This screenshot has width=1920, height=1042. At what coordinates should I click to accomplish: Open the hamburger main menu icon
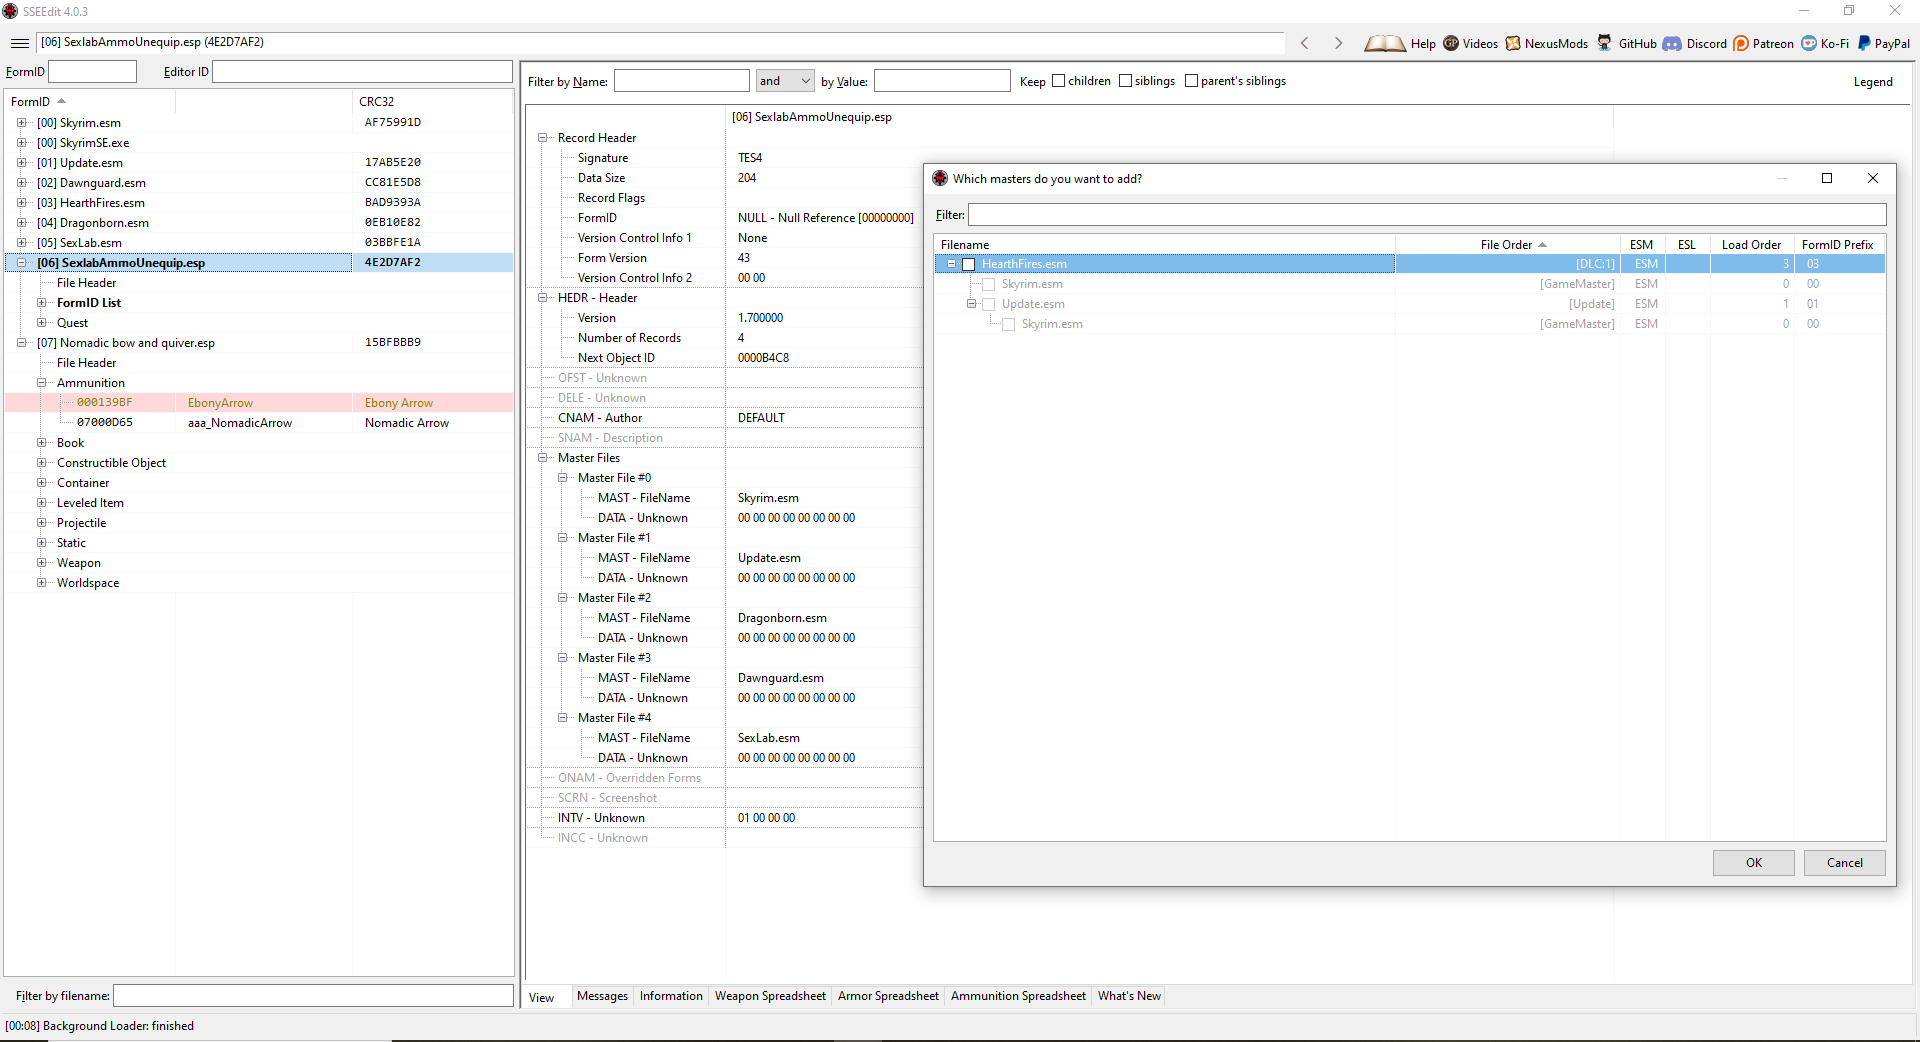tap(20, 43)
